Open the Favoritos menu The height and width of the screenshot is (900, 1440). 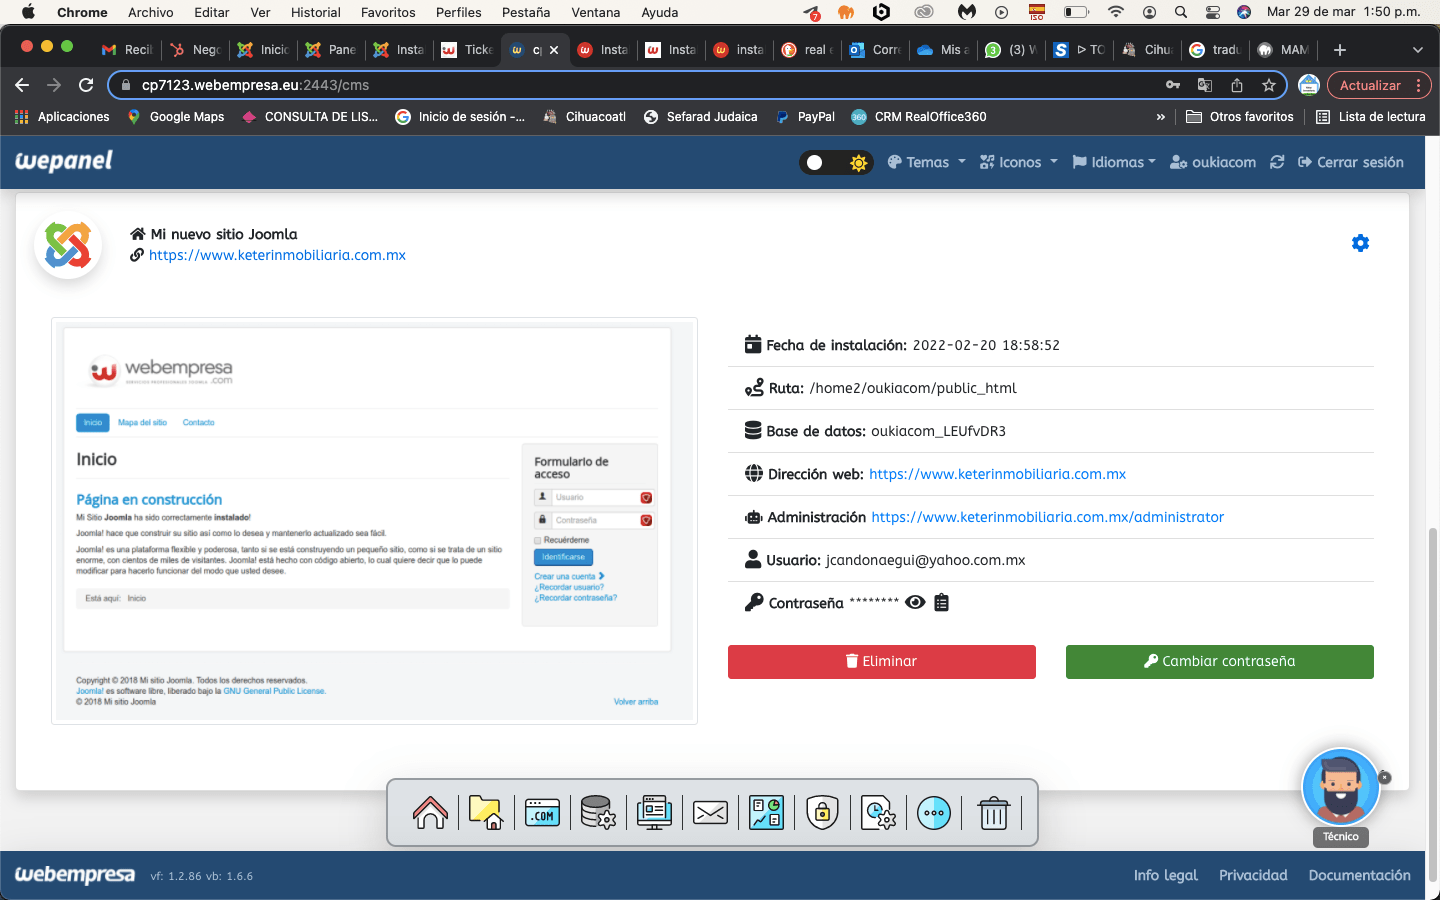click(x=388, y=12)
